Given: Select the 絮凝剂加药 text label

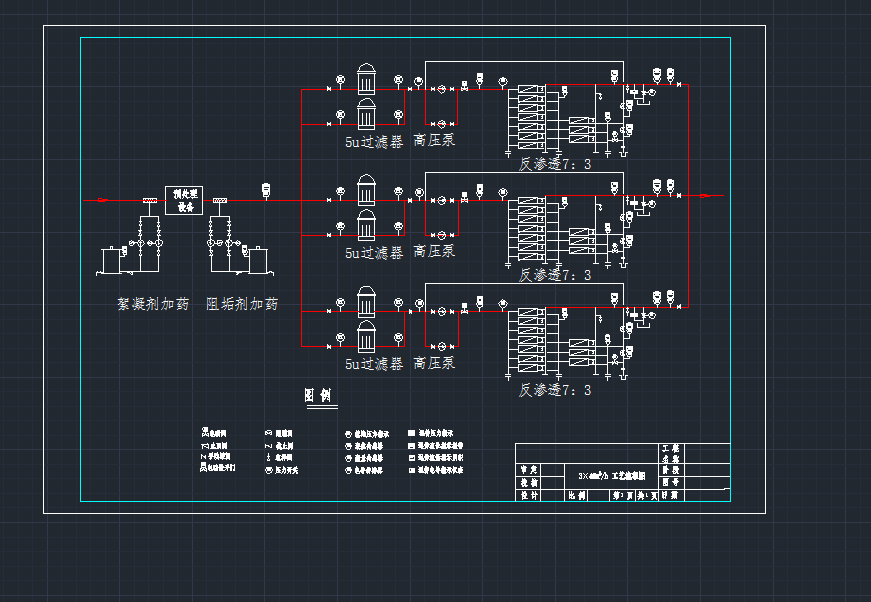Looking at the screenshot, I should [x=153, y=304].
